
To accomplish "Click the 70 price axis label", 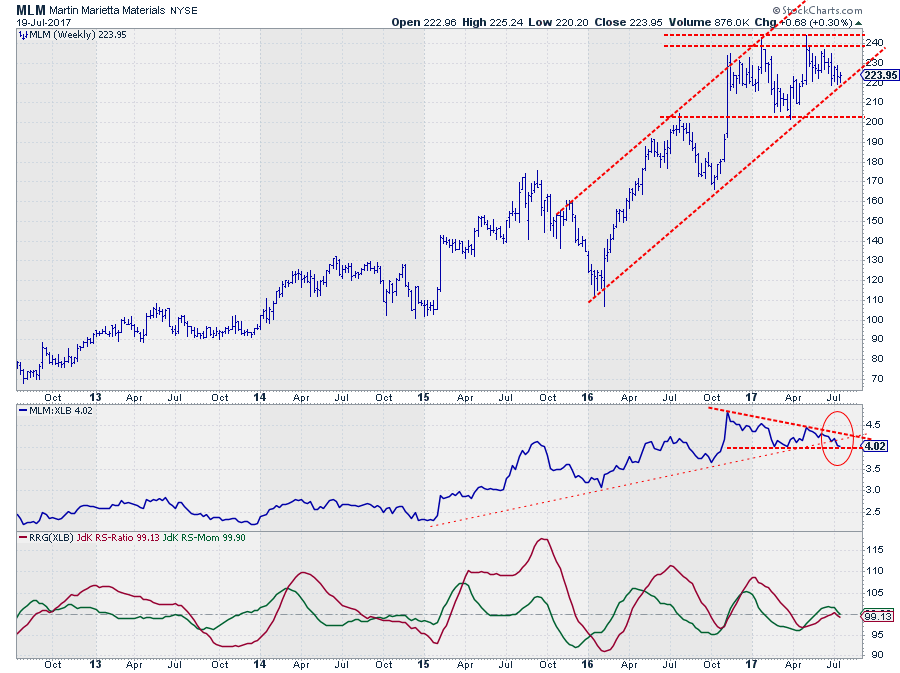I will point(877,379).
